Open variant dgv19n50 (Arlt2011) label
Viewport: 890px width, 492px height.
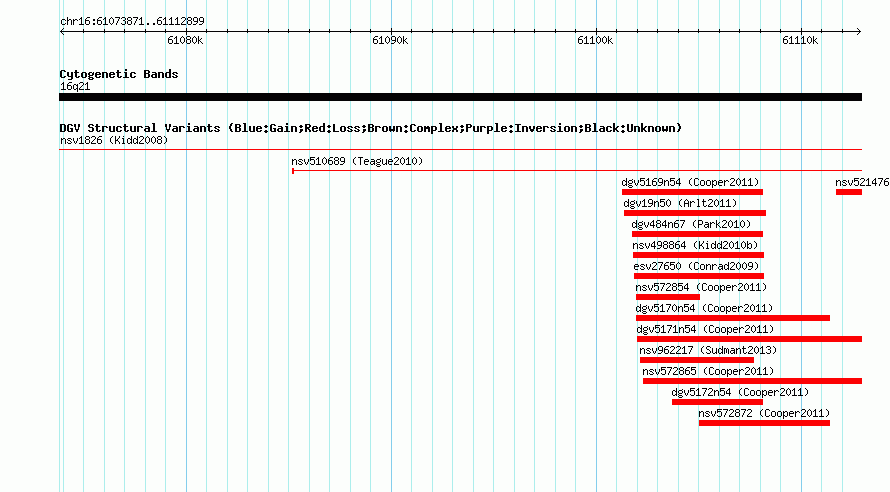pyautogui.click(x=680, y=203)
